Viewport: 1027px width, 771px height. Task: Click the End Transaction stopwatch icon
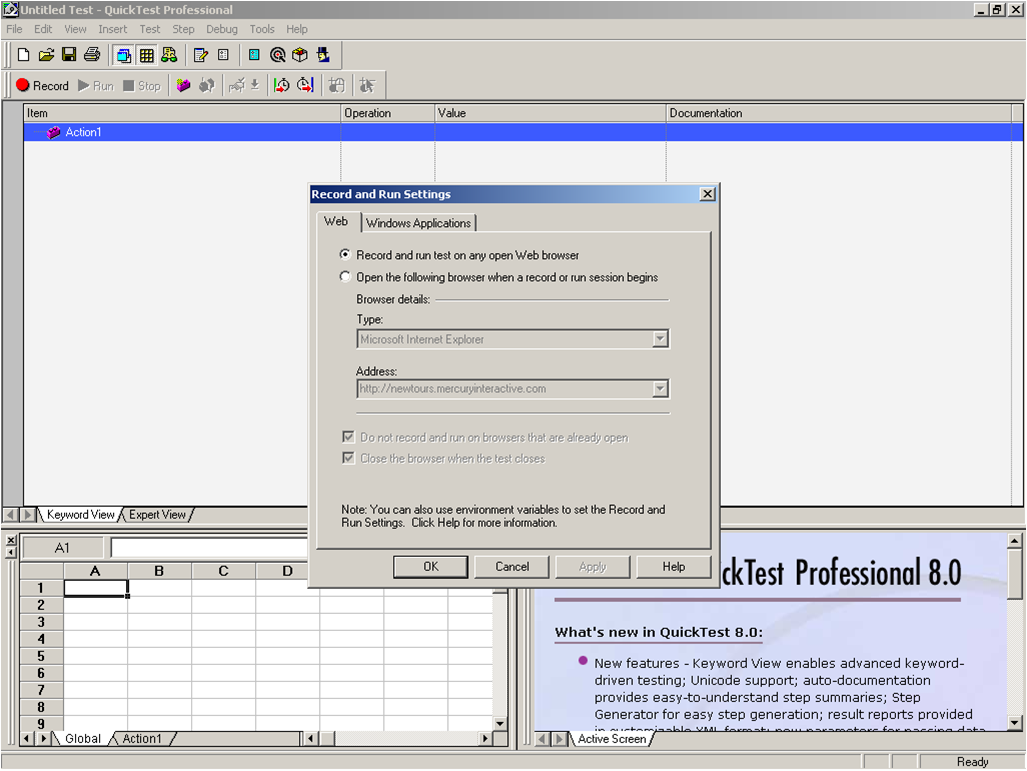pyautogui.click(x=305, y=85)
